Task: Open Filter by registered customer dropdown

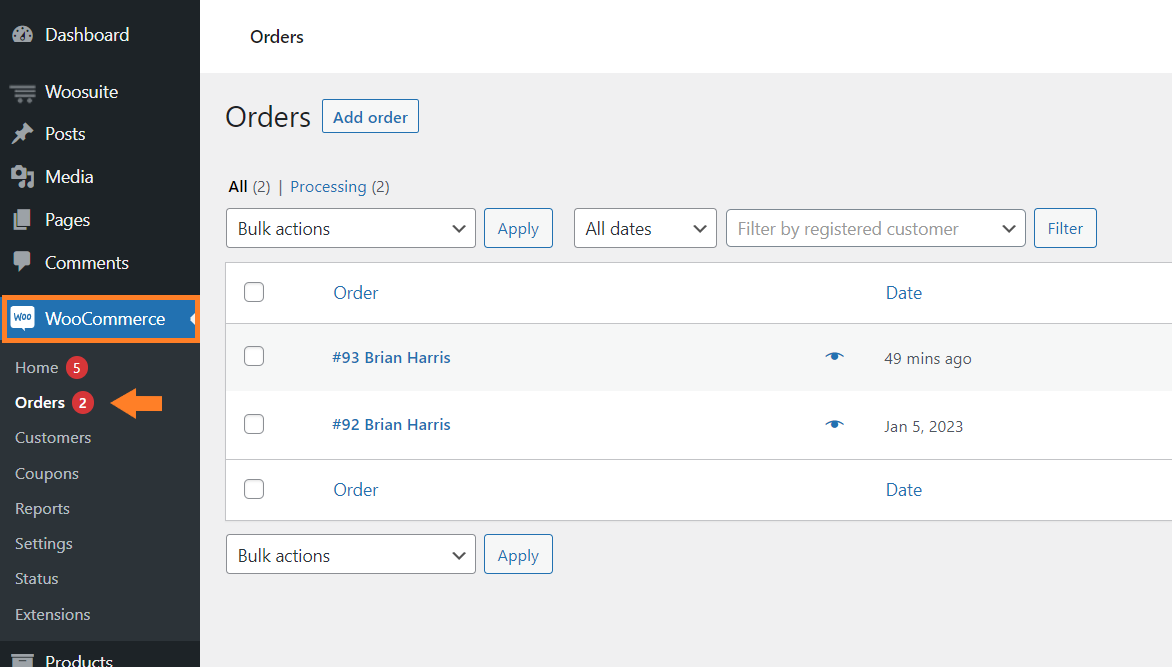Action: click(x=875, y=228)
